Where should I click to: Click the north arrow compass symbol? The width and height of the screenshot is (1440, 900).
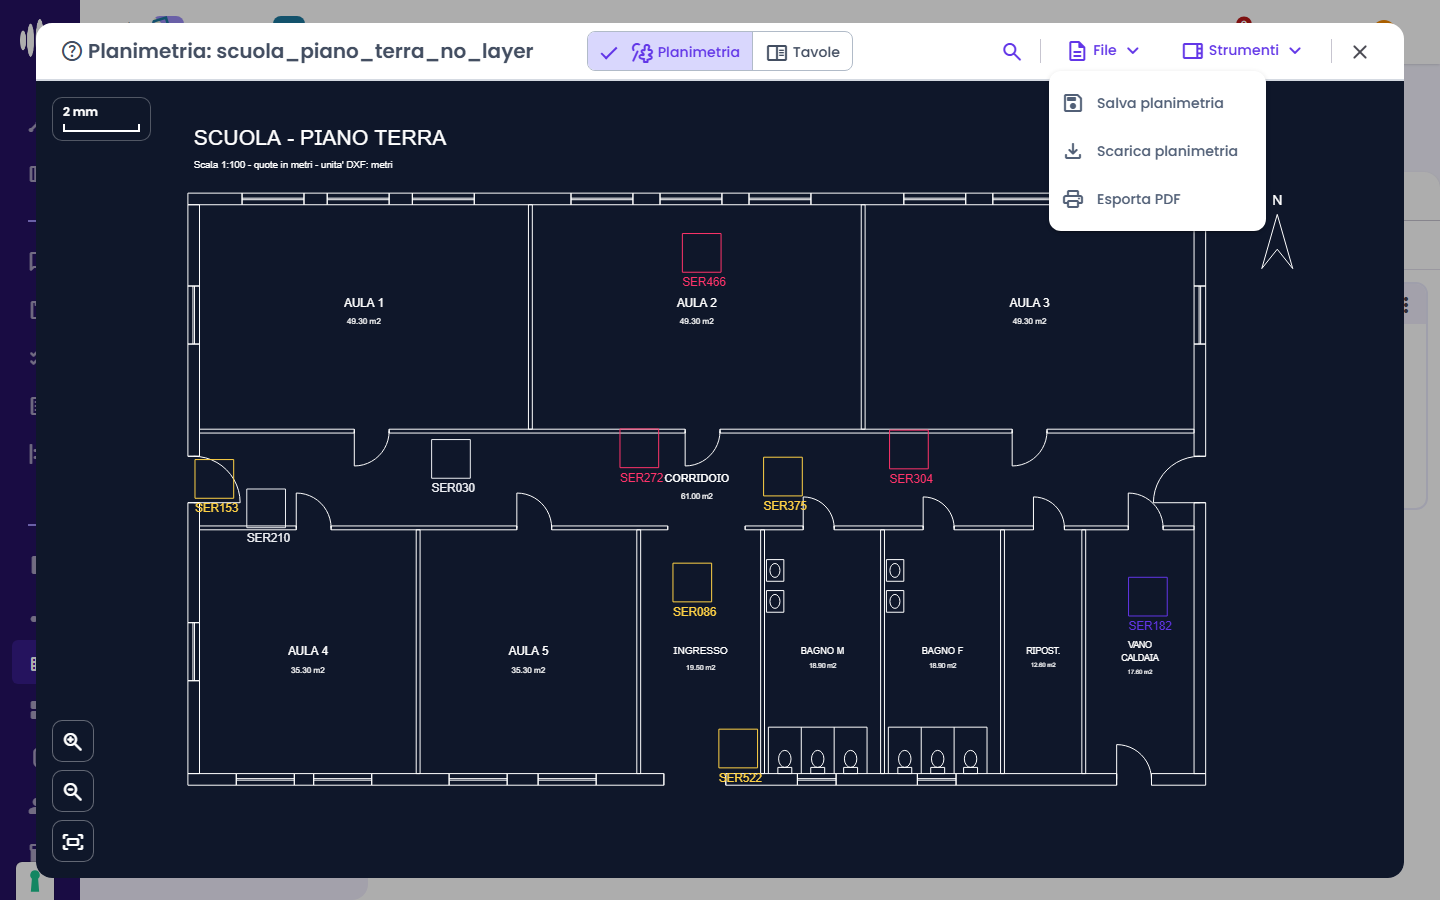click(1277, 241)
